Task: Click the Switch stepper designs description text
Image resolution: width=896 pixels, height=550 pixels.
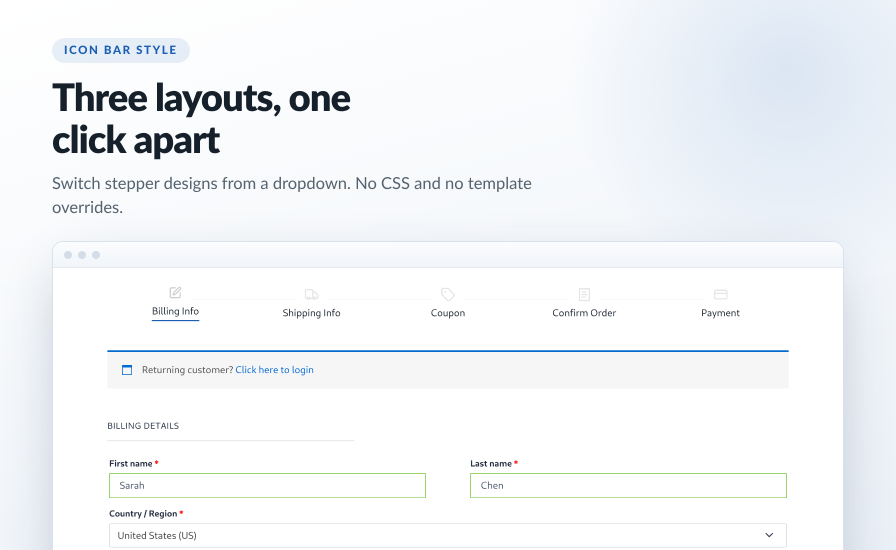Action: [292, 195]
